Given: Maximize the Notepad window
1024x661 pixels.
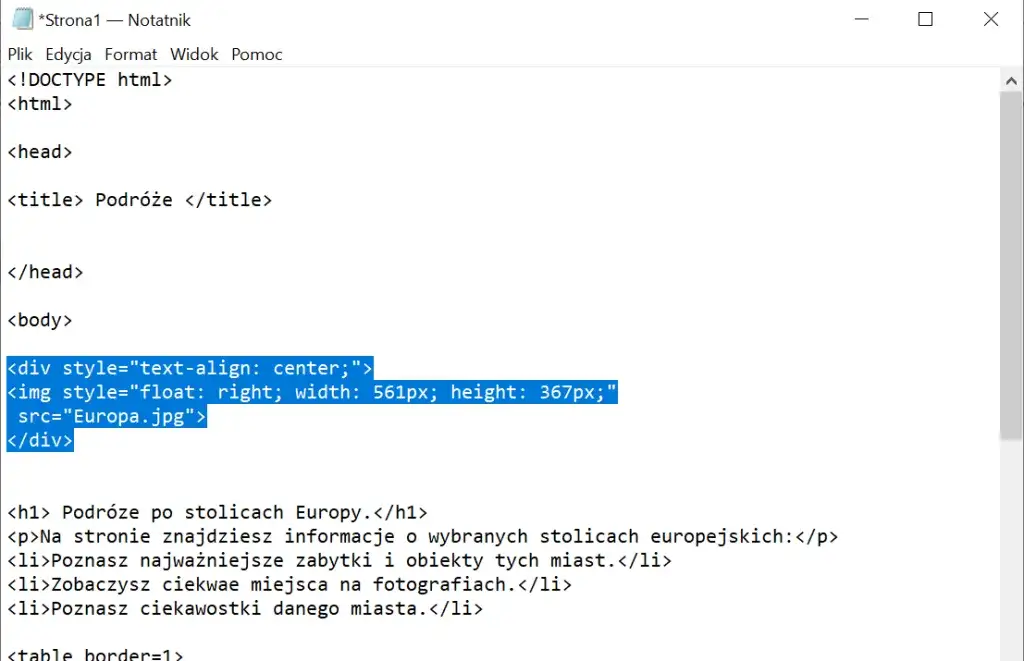Looking at the screenshot, I should pos(925,19).
